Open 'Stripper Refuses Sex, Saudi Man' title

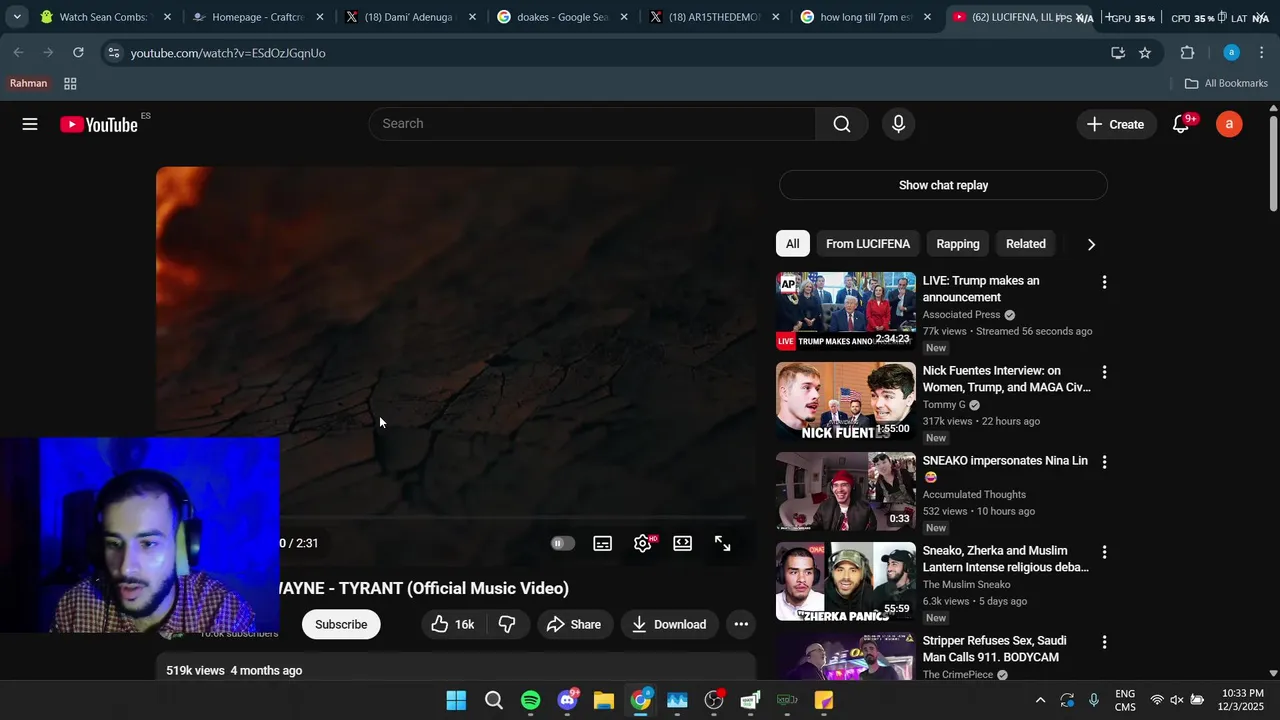pos(994,649)
